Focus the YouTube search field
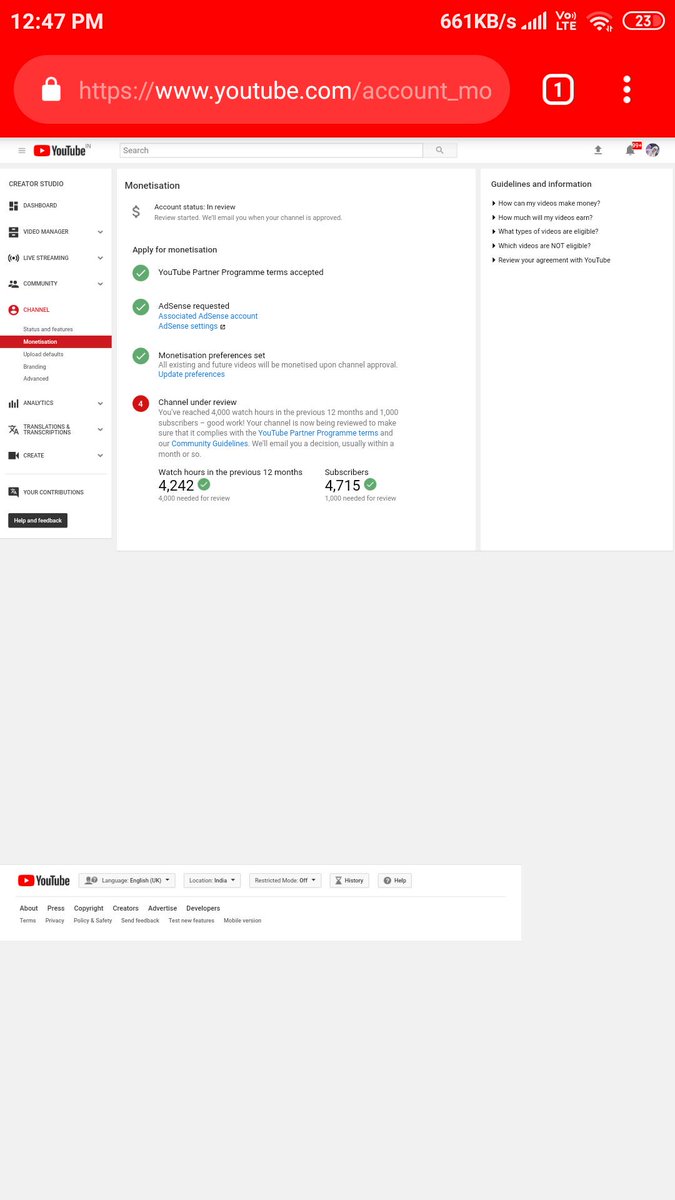Viewport: 675px width, 1200px height. point(271,150)
